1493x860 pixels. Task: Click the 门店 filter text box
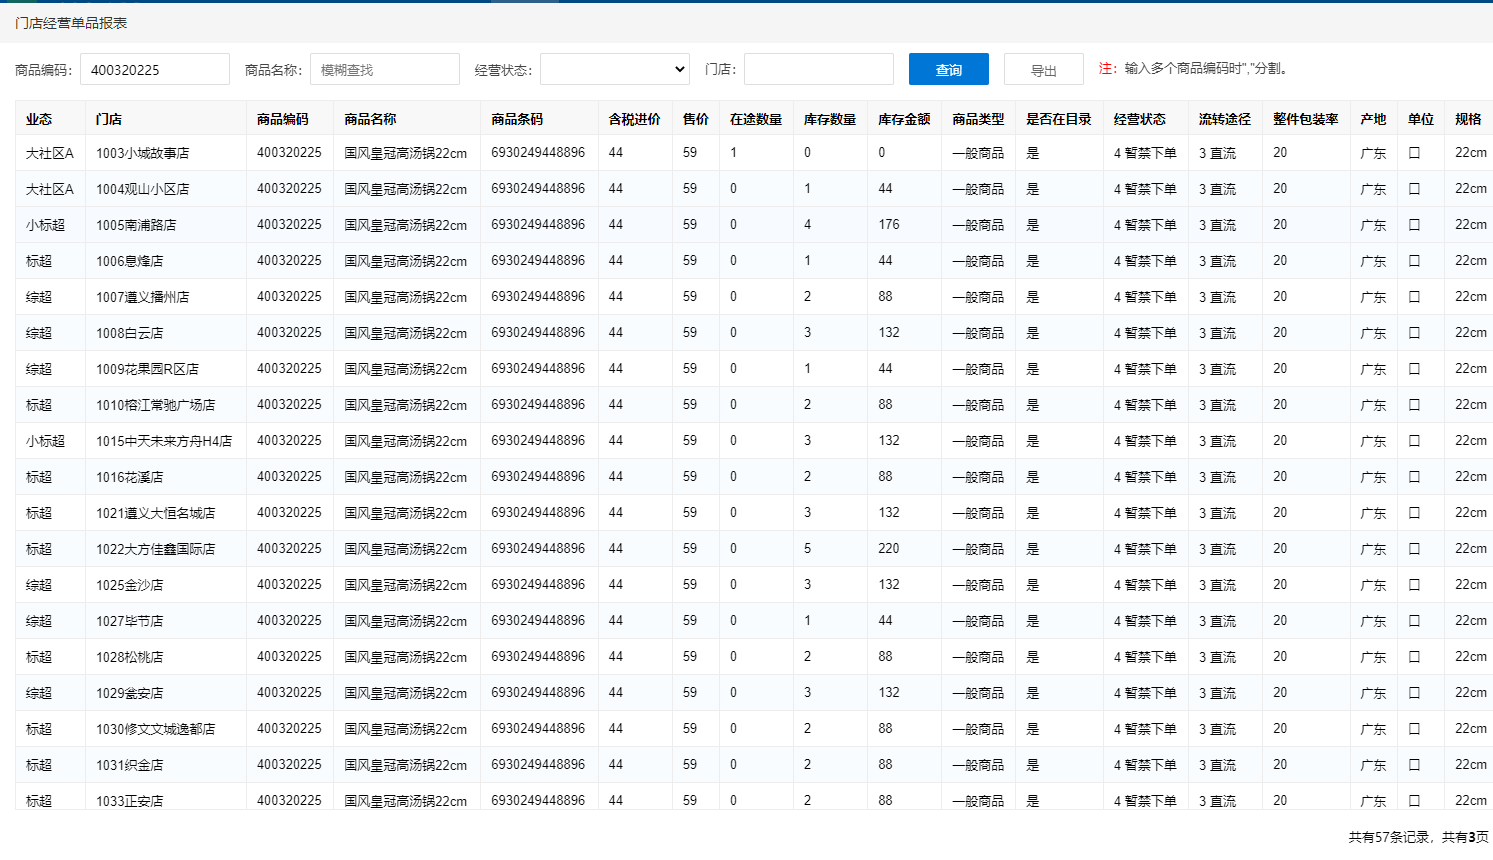tap(818, 69)
